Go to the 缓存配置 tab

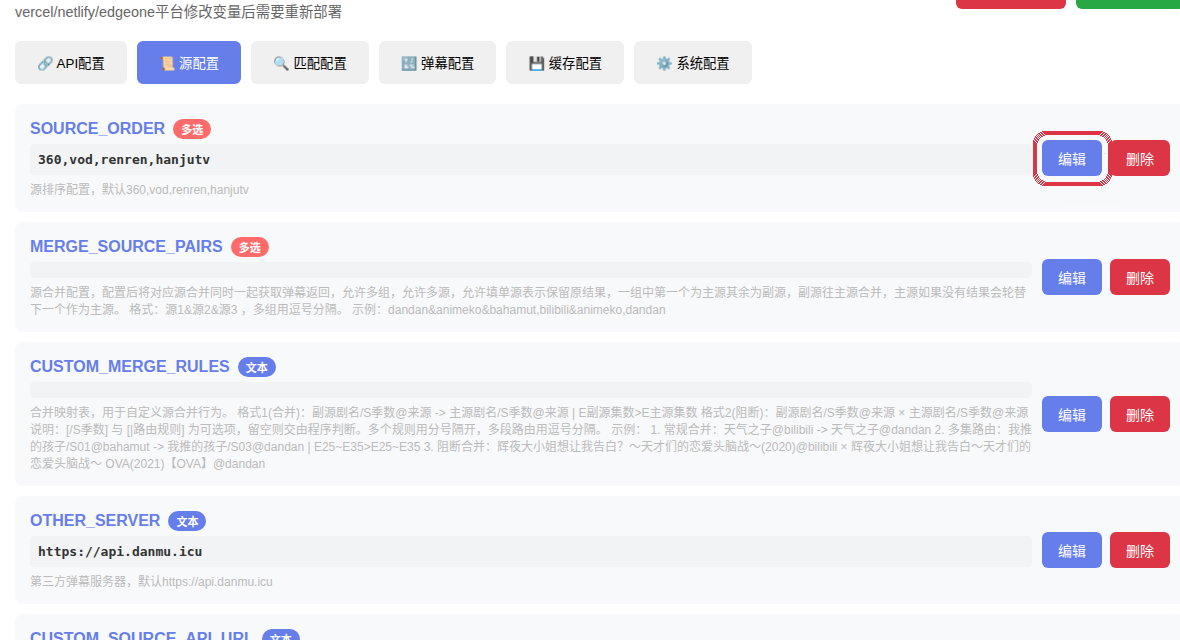pyautogui.click(x=564, y=62)
